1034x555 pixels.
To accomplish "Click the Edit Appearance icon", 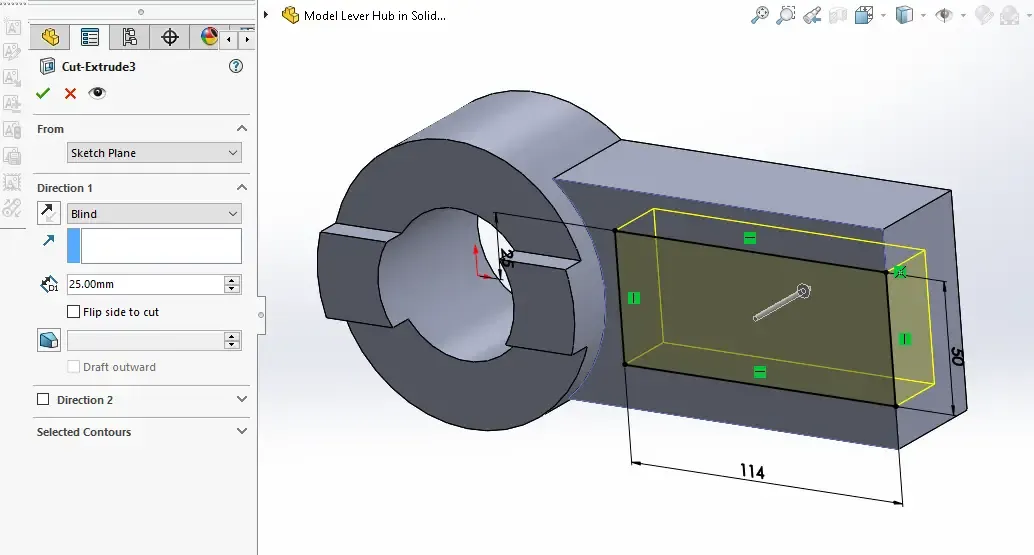I will tap(984, 15).
